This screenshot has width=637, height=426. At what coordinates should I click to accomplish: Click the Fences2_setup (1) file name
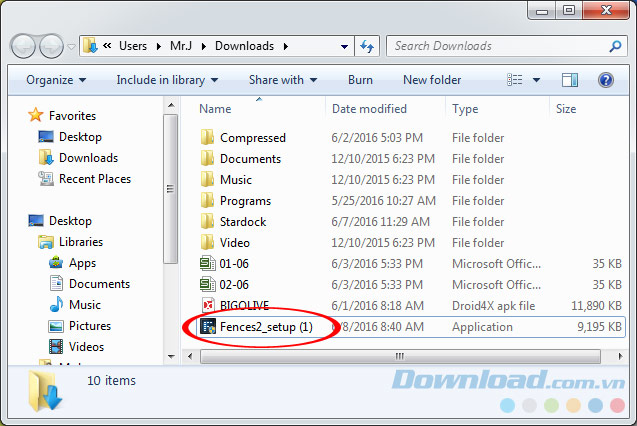pyautogui.click(x=266, y=327)
